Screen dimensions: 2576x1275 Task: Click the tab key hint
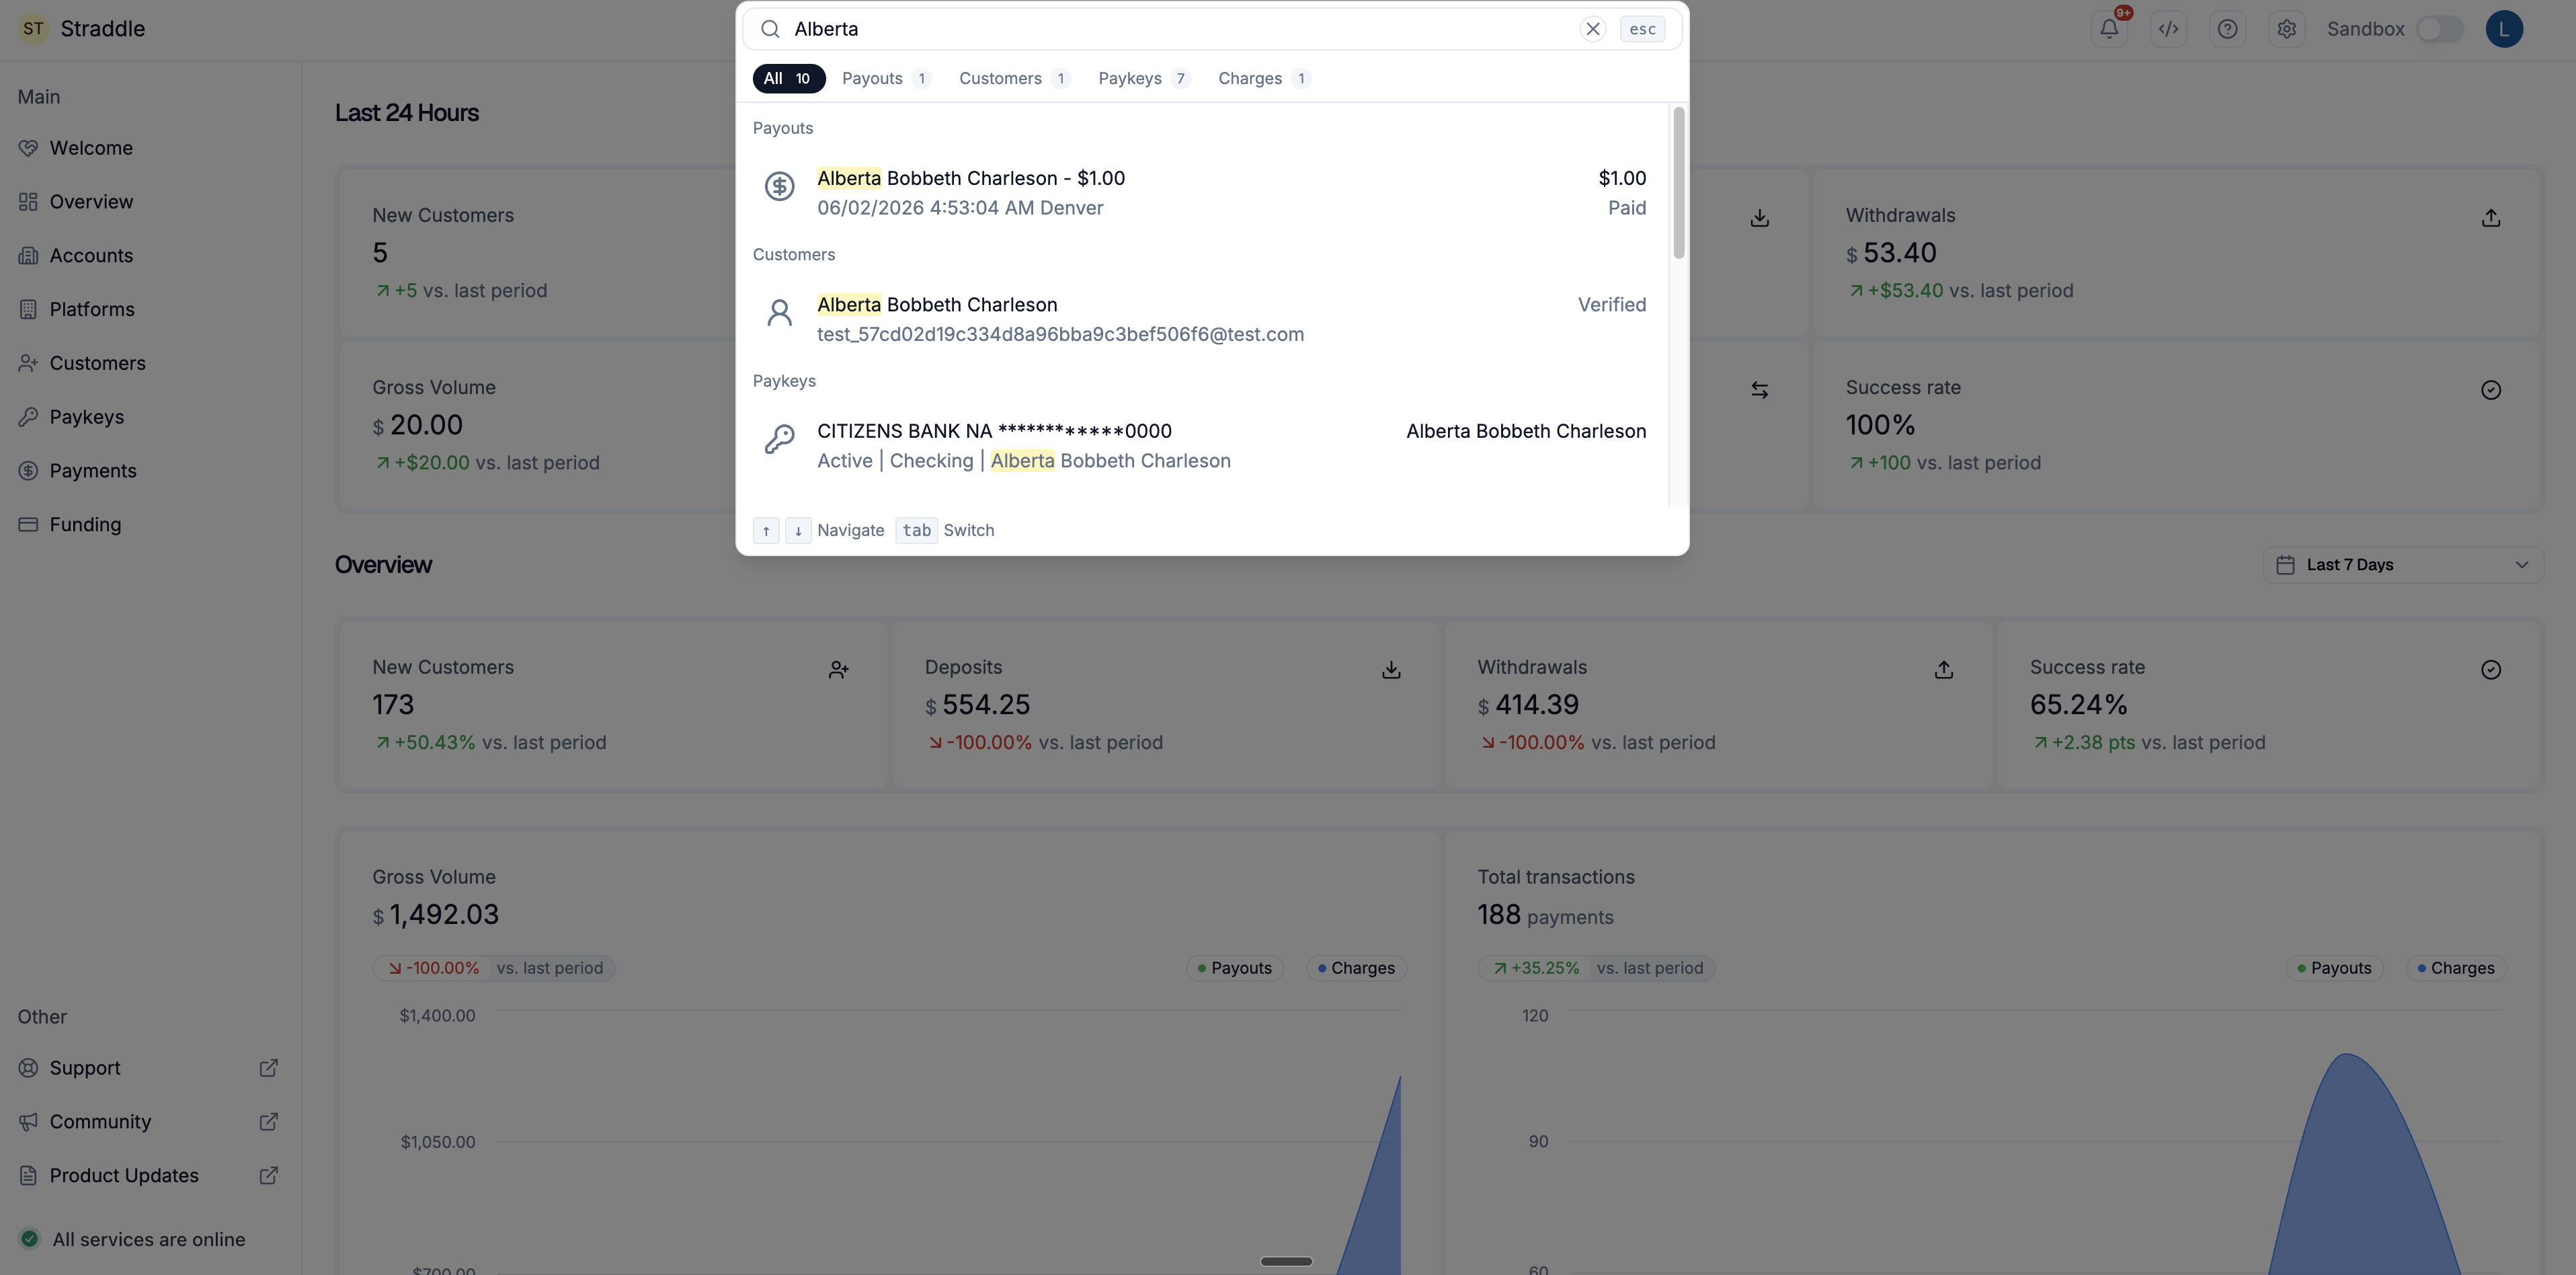pos(916,530)
